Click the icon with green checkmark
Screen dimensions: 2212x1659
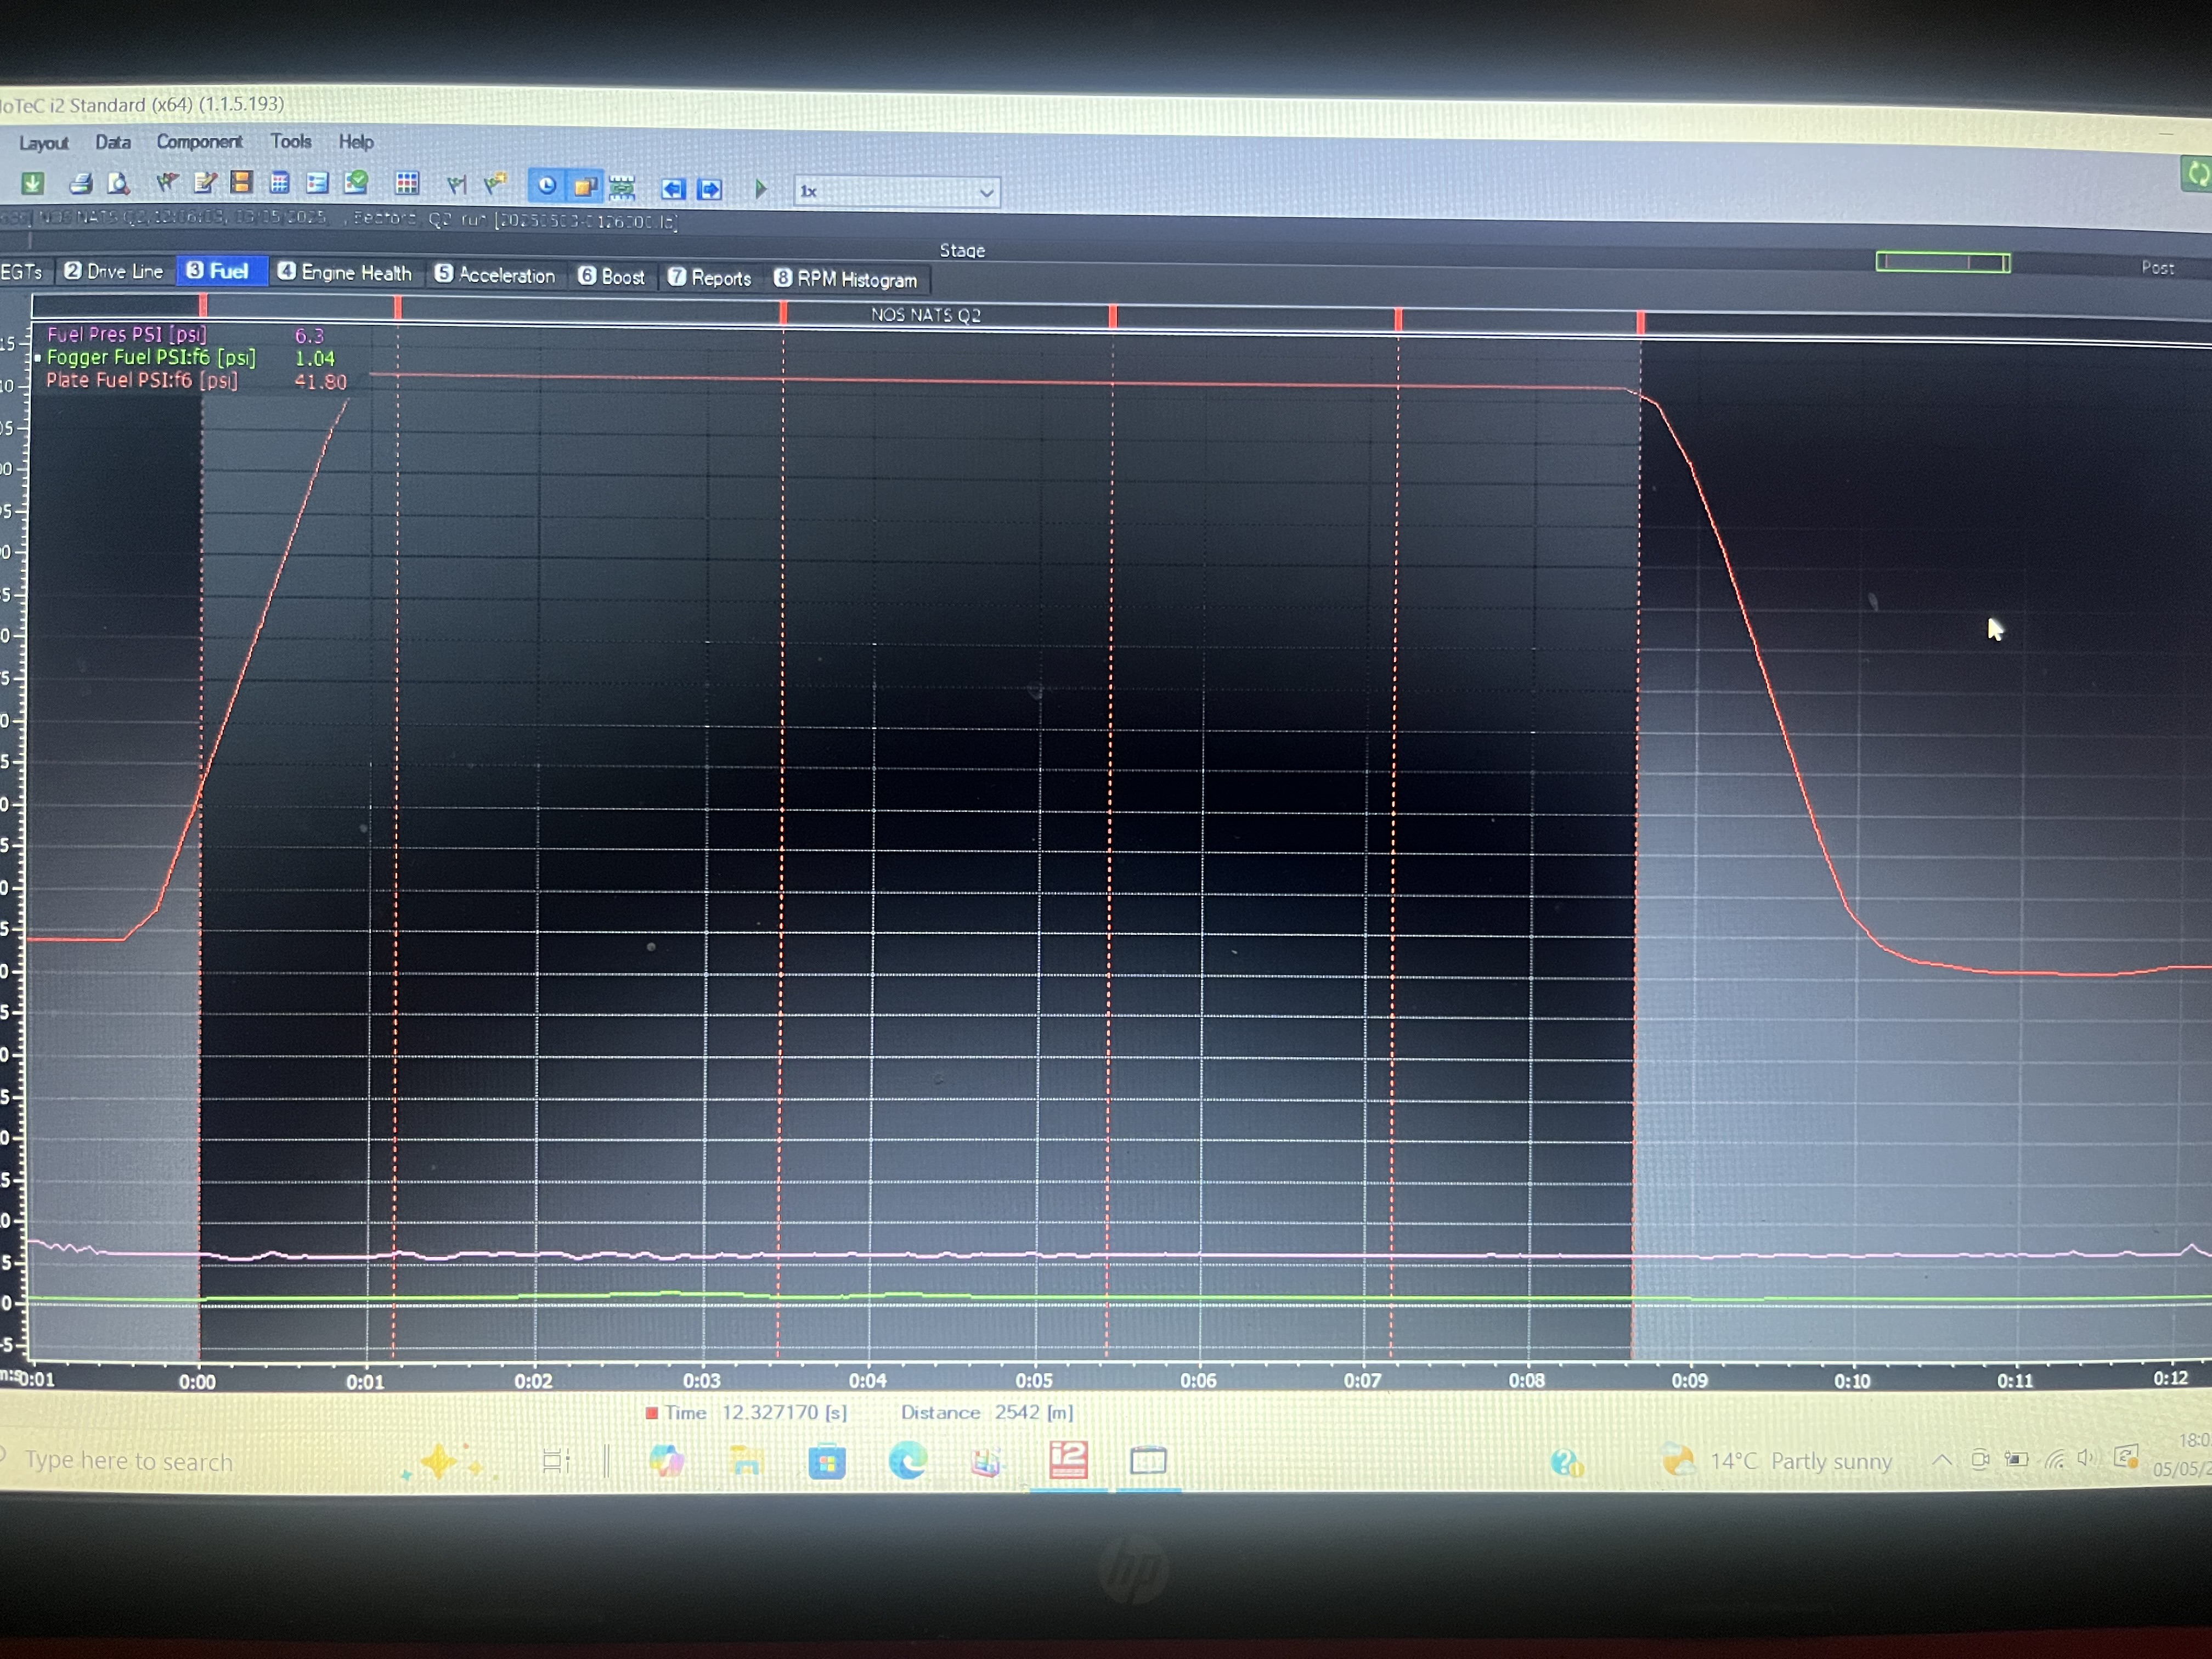(355, 182)
